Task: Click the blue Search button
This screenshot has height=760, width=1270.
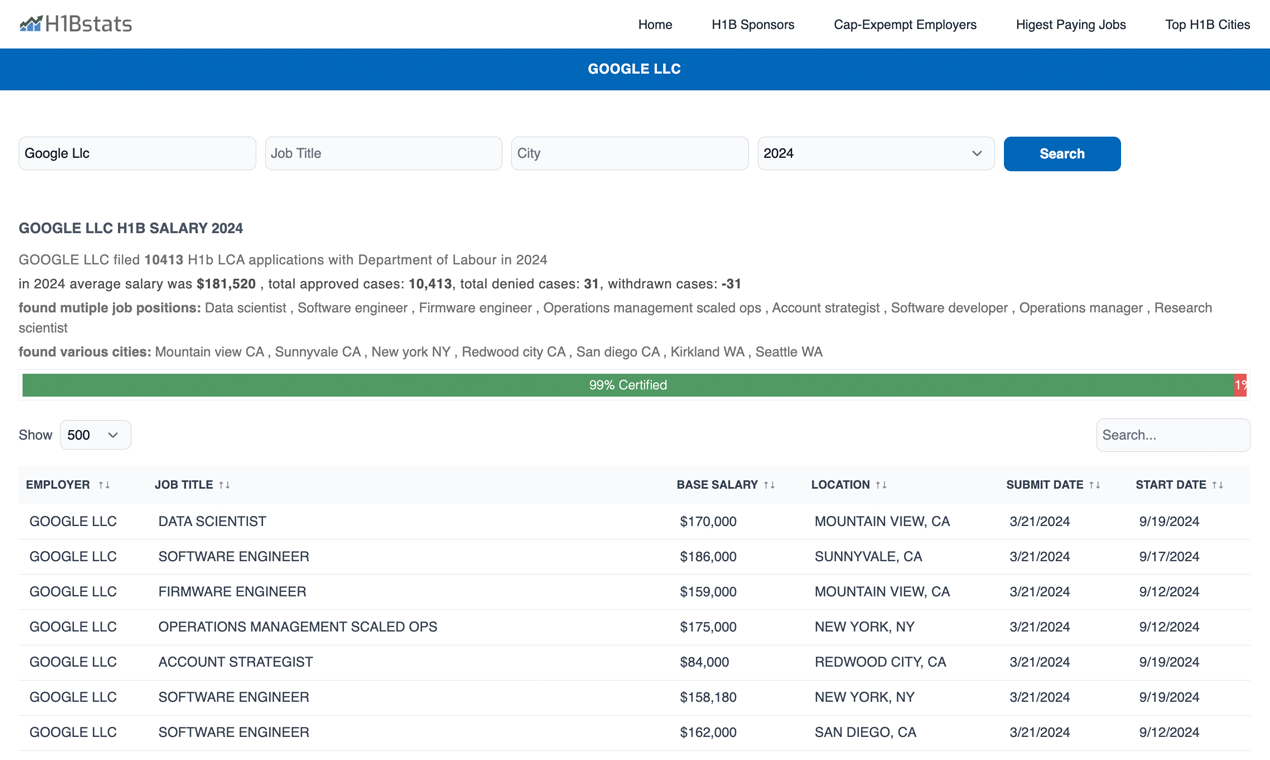Action: tap(1062, 154)
